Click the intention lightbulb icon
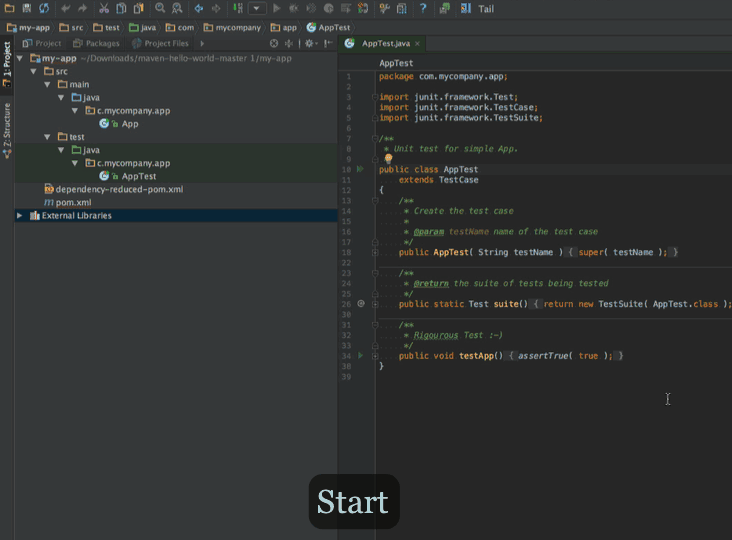732x540 pixels. 388,159
